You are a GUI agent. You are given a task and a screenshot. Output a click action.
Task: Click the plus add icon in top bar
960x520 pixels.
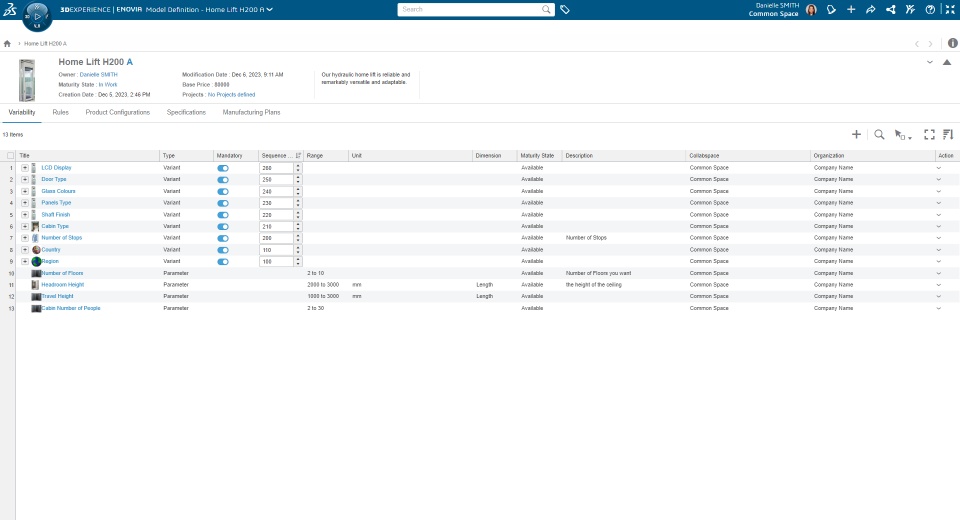tap(851, 10)
